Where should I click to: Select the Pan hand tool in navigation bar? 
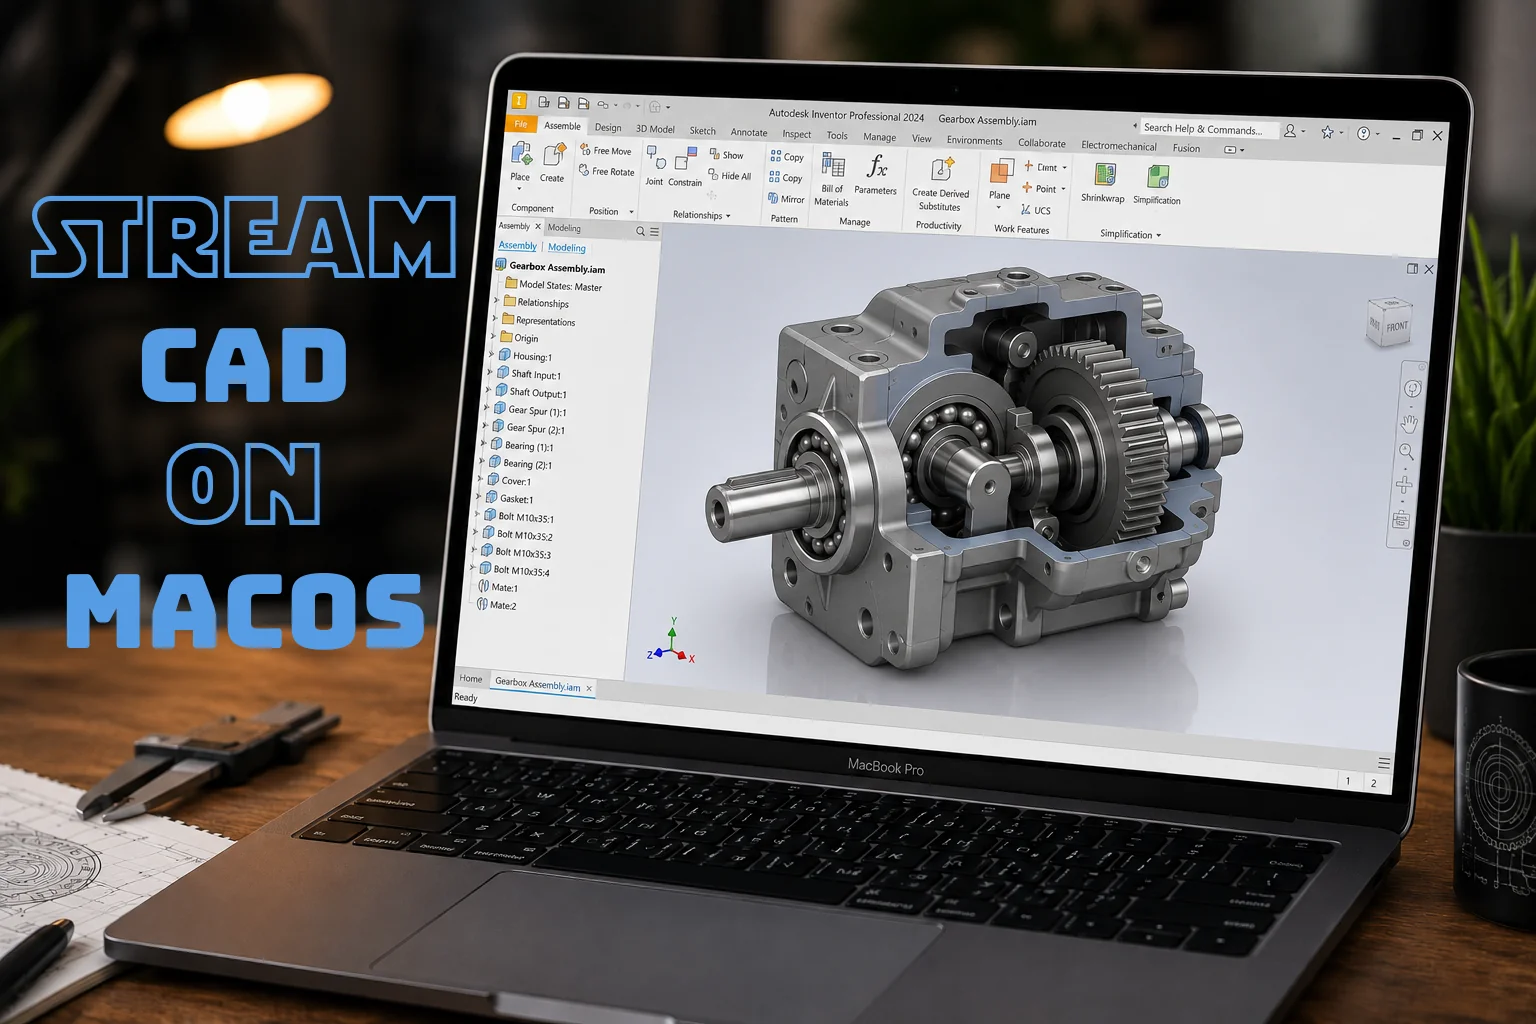pyautogui.click(x=1409, y=424)
